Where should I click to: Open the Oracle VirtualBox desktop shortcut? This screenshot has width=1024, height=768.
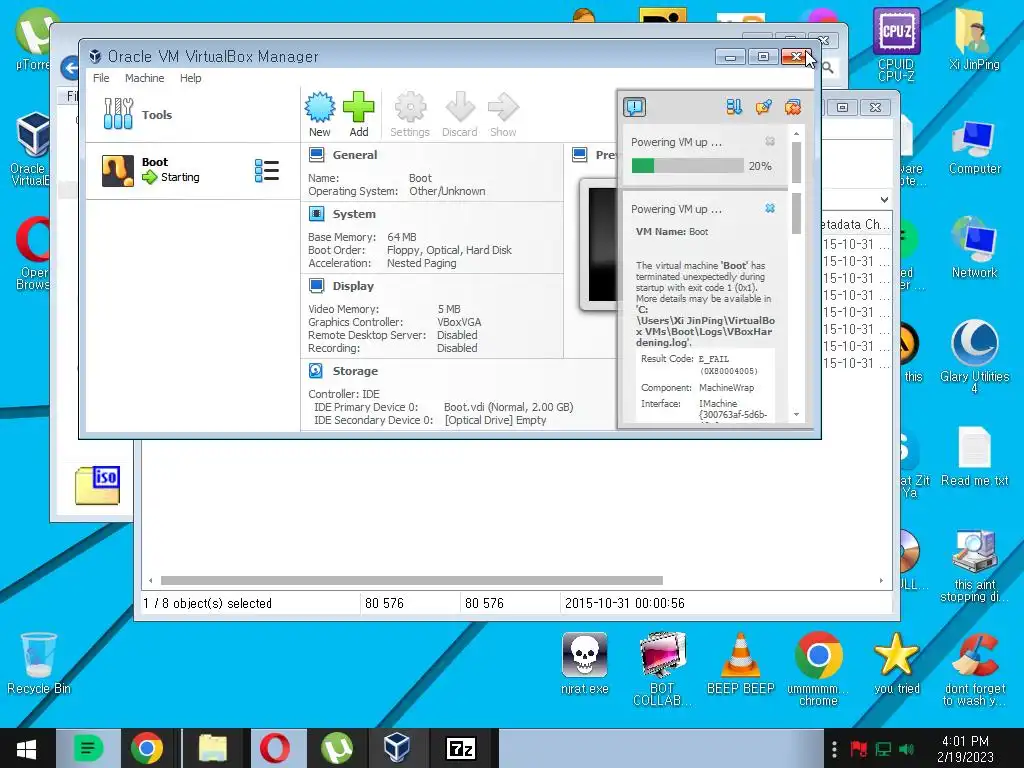pyautogui.click(x=31, y=149)
